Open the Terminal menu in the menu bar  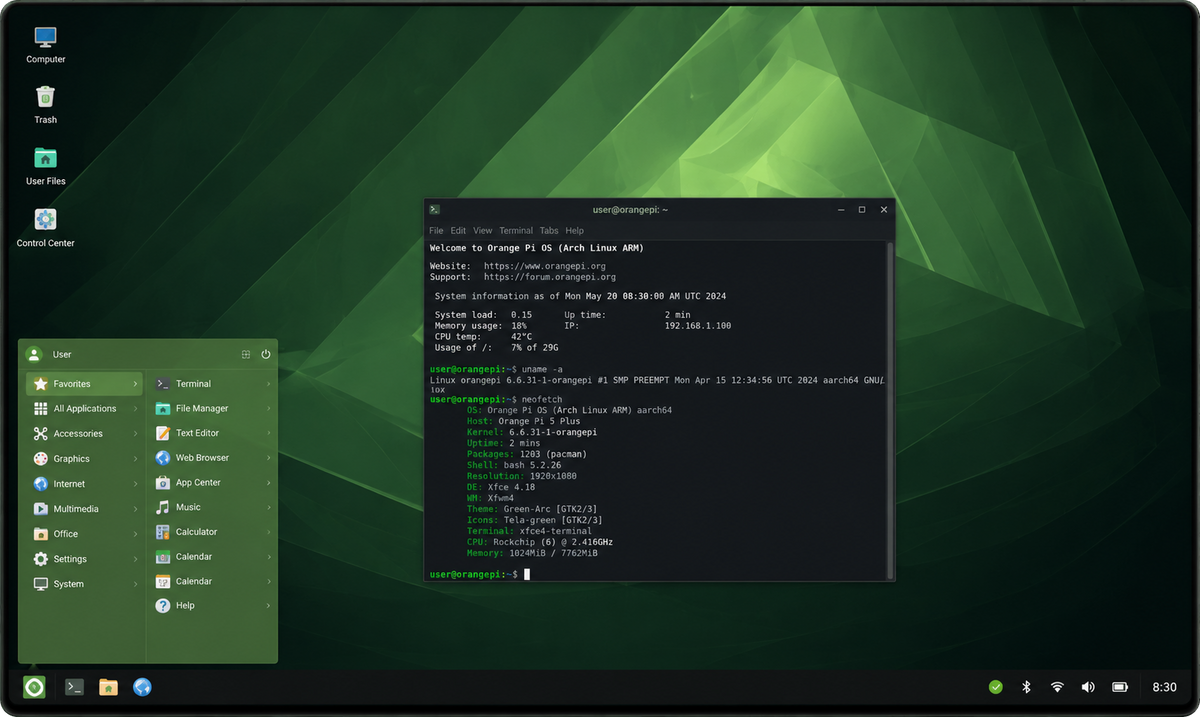click(x=517, y=231)
